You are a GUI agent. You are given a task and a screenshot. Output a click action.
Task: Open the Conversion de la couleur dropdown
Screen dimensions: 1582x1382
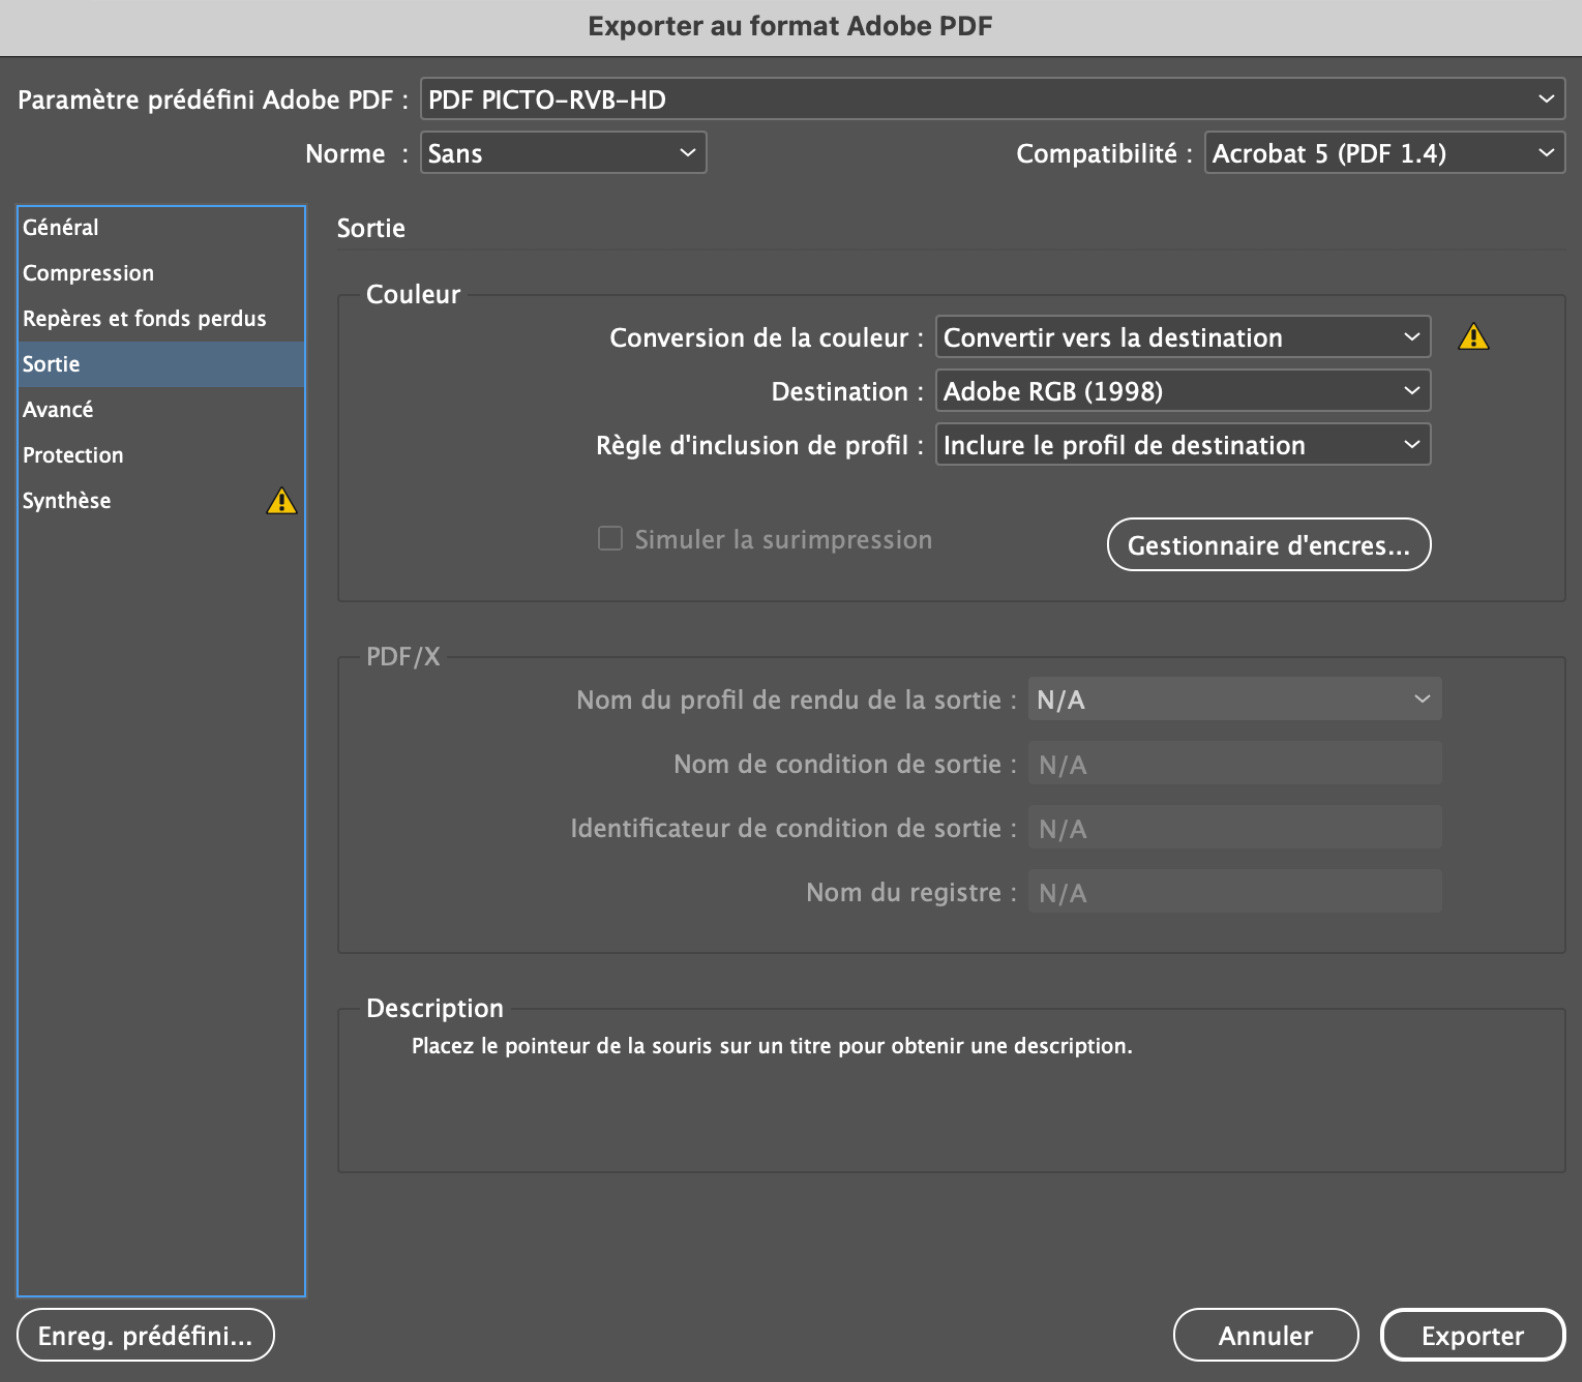[1182, 338]
